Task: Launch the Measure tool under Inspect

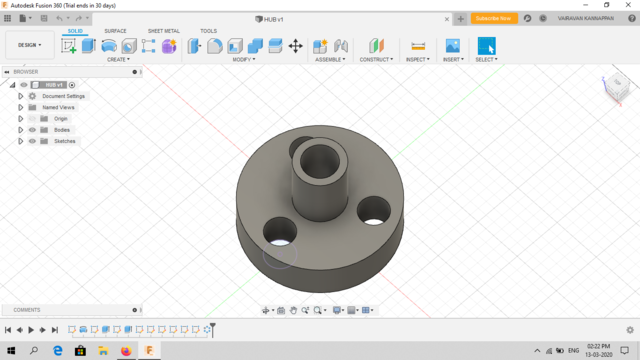Action: point(418,46)
